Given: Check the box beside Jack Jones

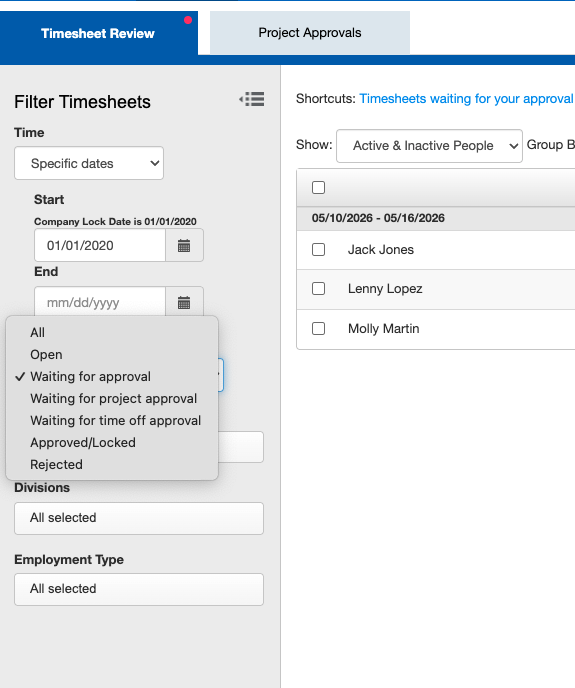Looking at the screenshot, I should 318,250.
